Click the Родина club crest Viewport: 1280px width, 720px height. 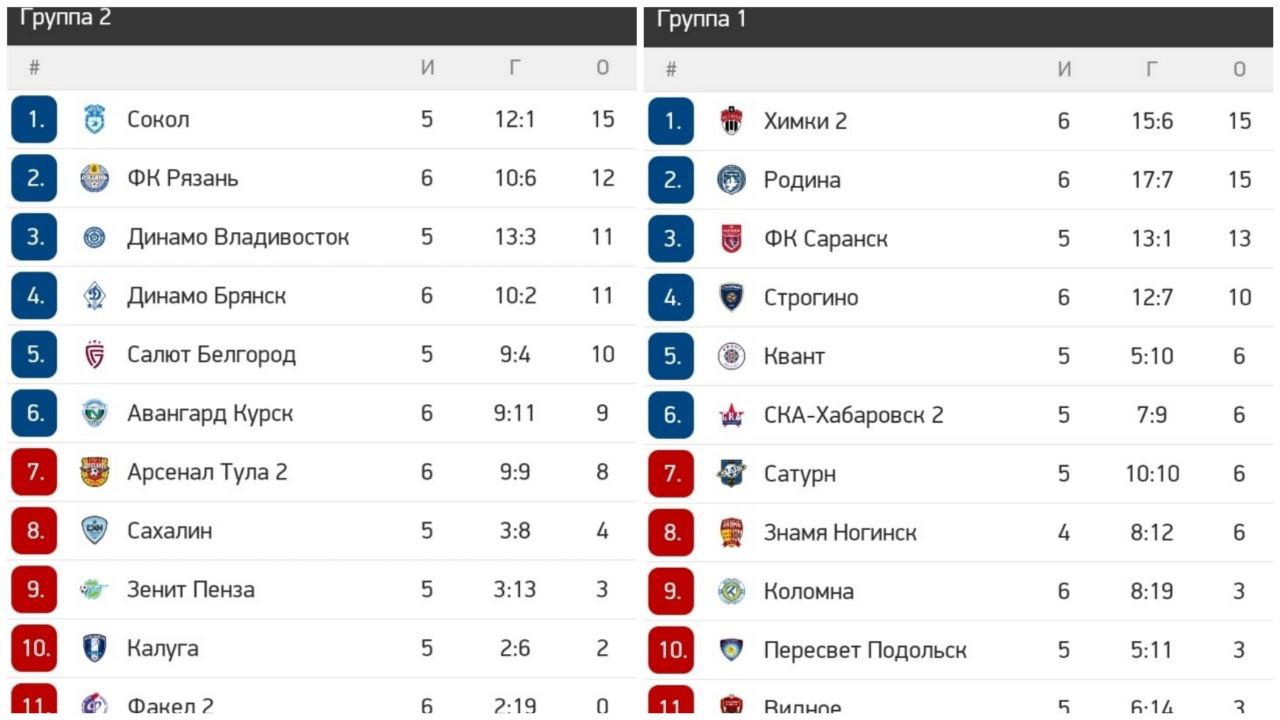point(731,180)
